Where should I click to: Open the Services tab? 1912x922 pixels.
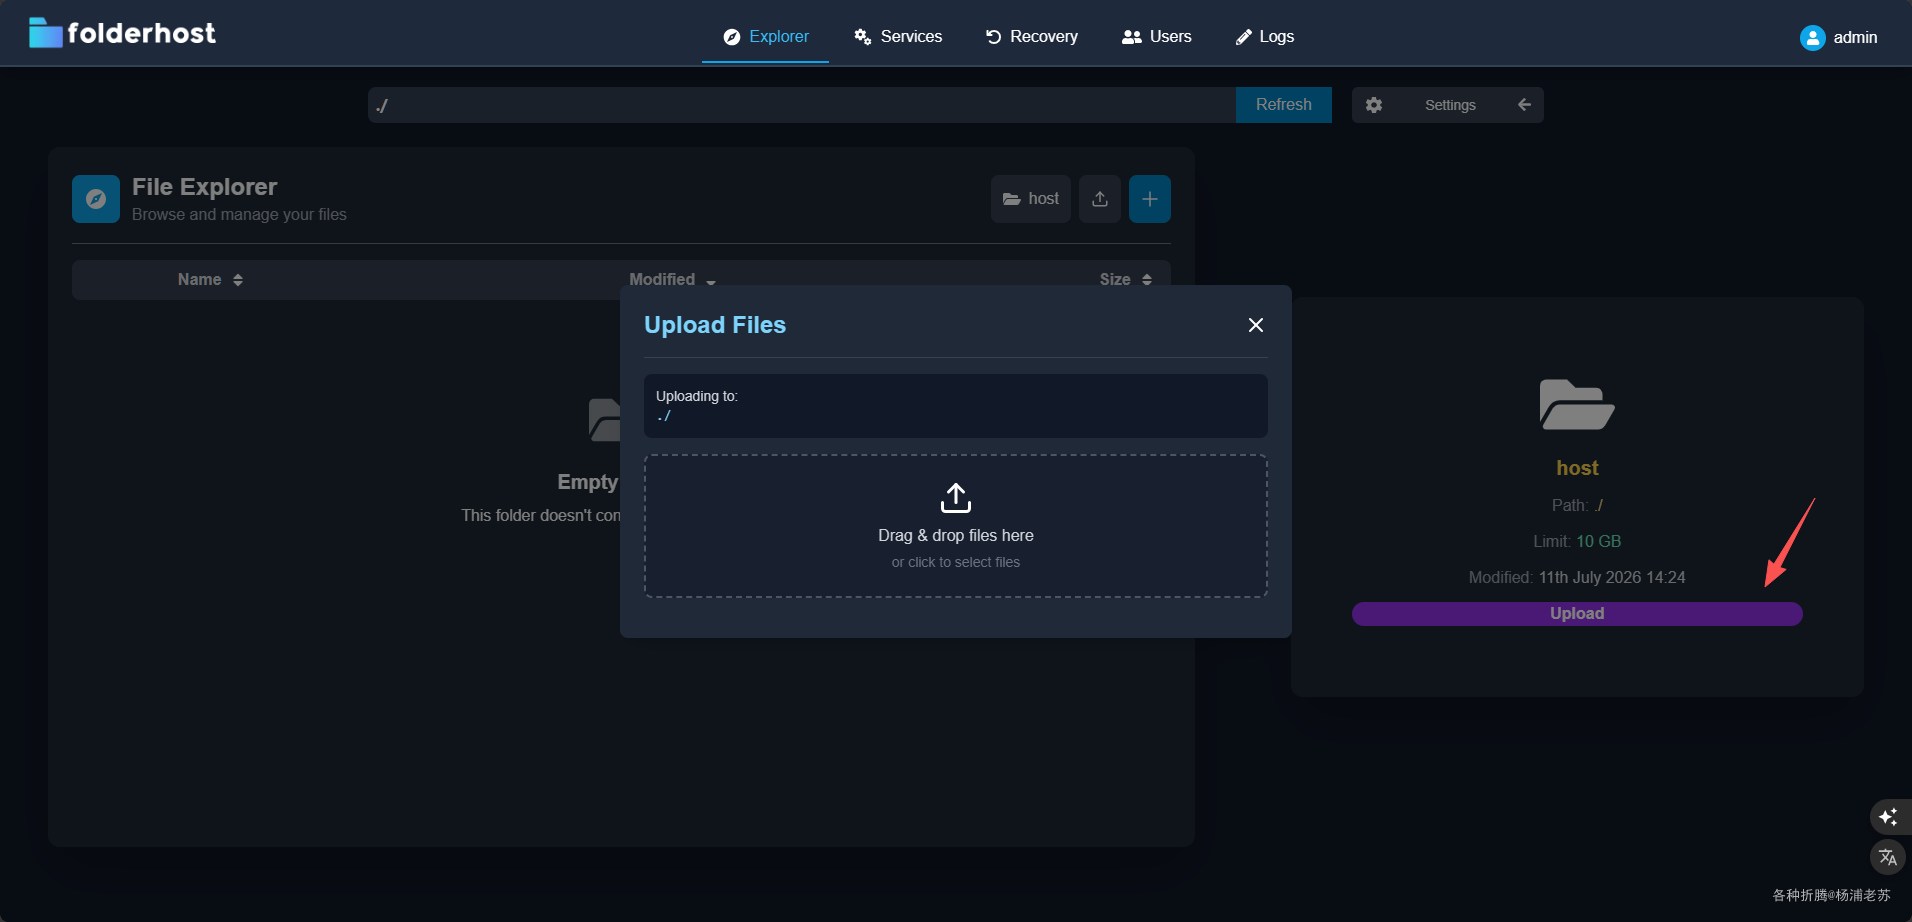pos(898,37)
